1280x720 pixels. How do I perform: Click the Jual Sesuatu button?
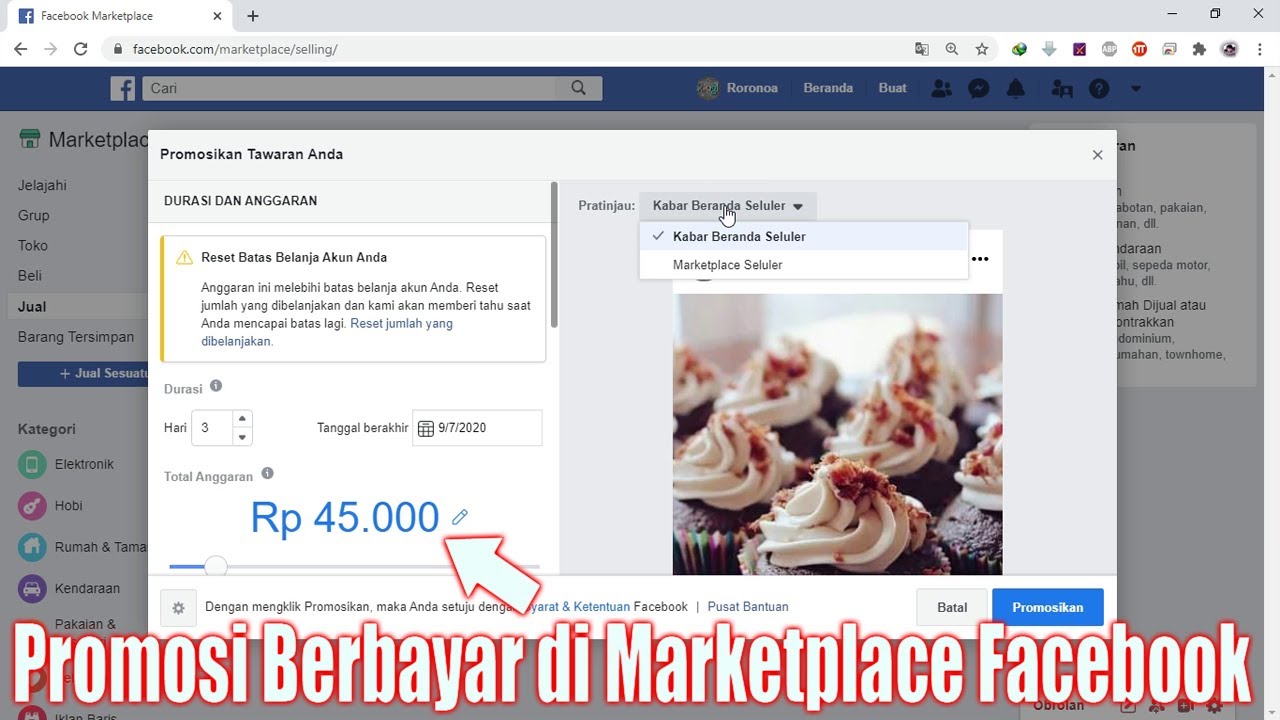point(83,374)
